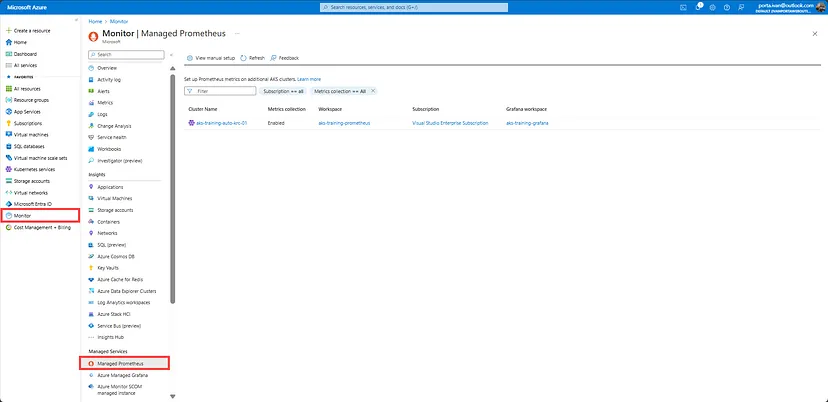Remove the Metrics collection filter
This screenshot has height=402, width=828.
(x=373, y=91)
